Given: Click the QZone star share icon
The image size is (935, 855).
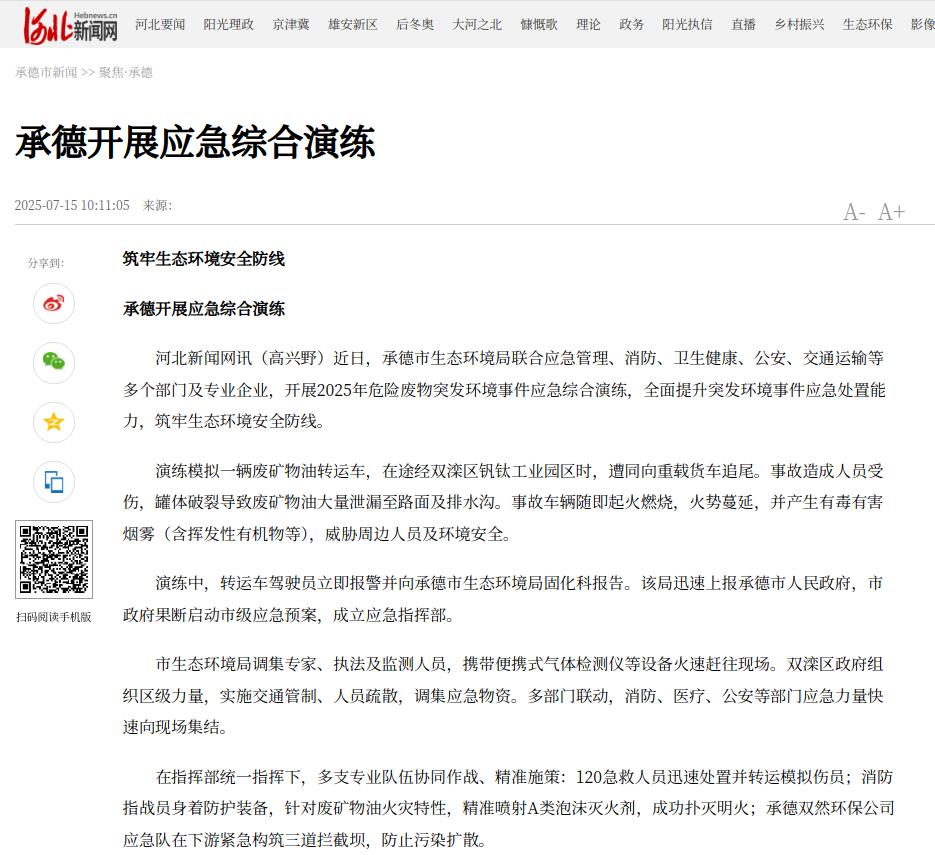Looking at the screenshot, I should pyautogui.click(x=54, y=422).
